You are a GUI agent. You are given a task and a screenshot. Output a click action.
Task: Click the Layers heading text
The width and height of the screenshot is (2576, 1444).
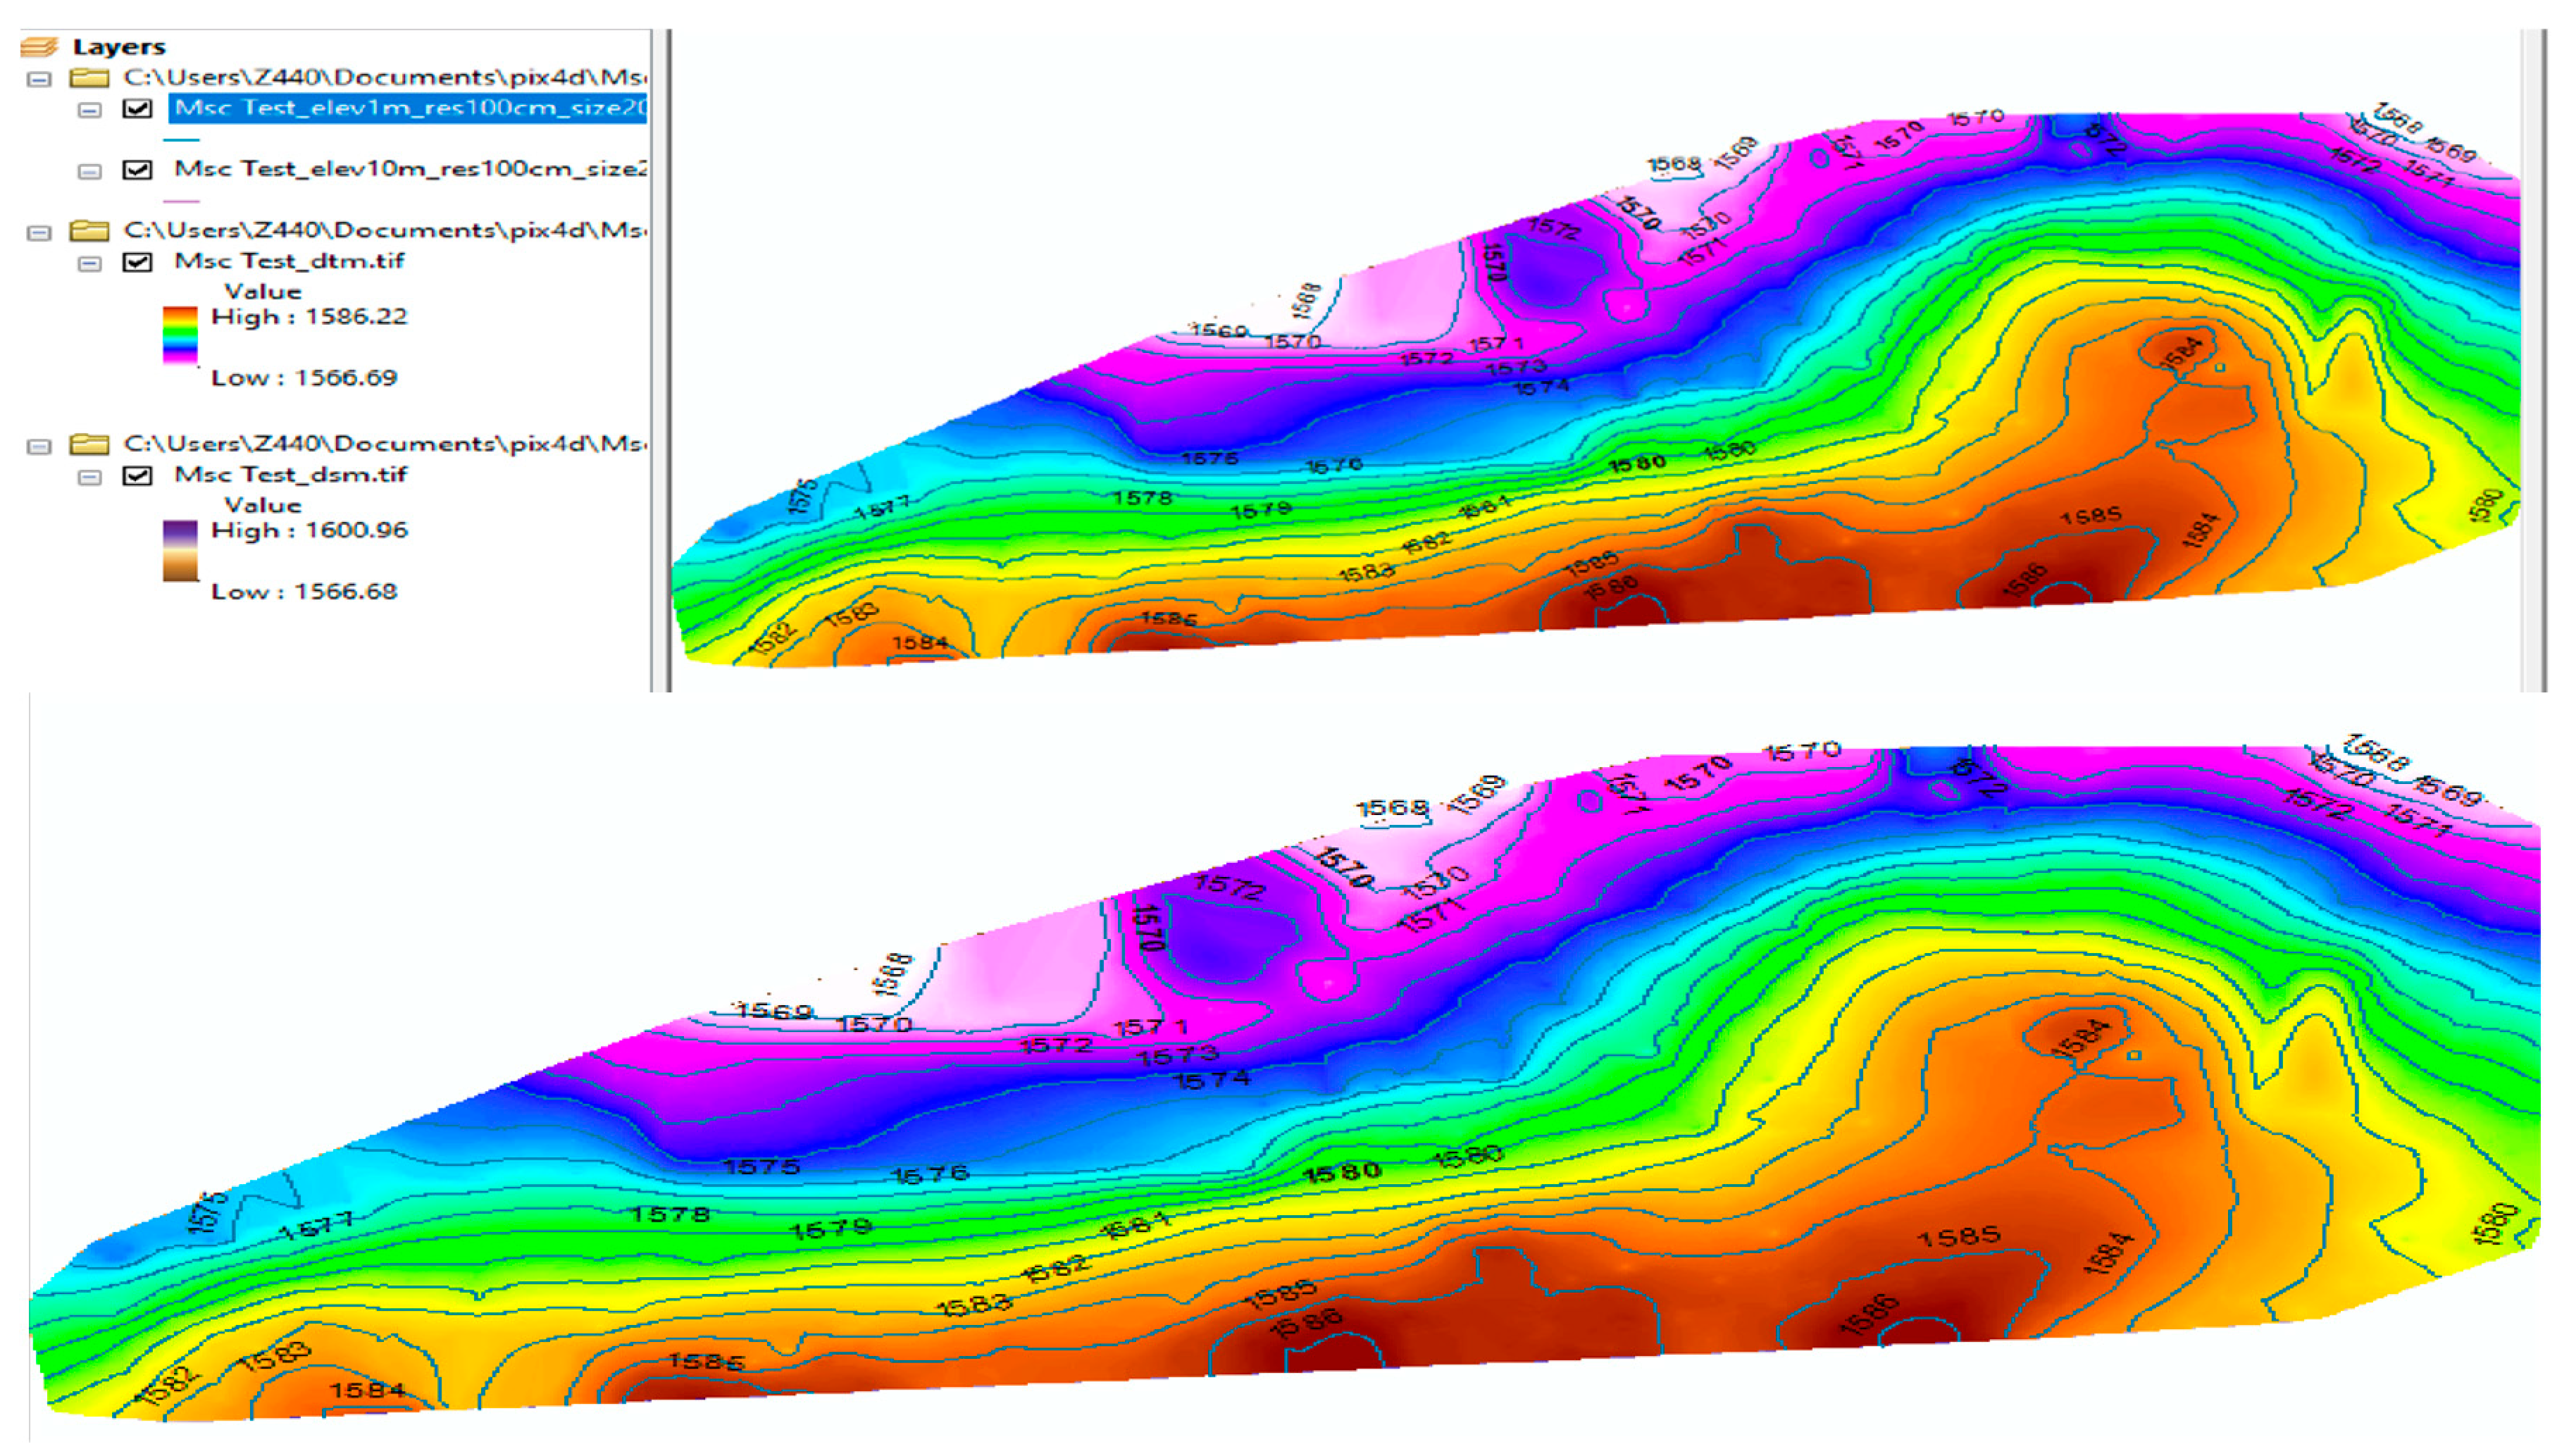pyautogui.click(x=119, y=47)
